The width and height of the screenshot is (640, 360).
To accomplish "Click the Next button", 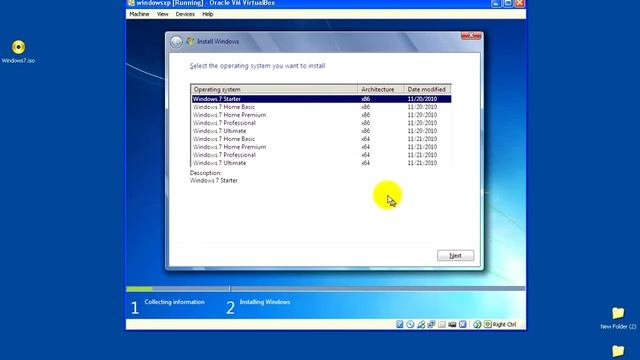I will [x=456, y=256].
